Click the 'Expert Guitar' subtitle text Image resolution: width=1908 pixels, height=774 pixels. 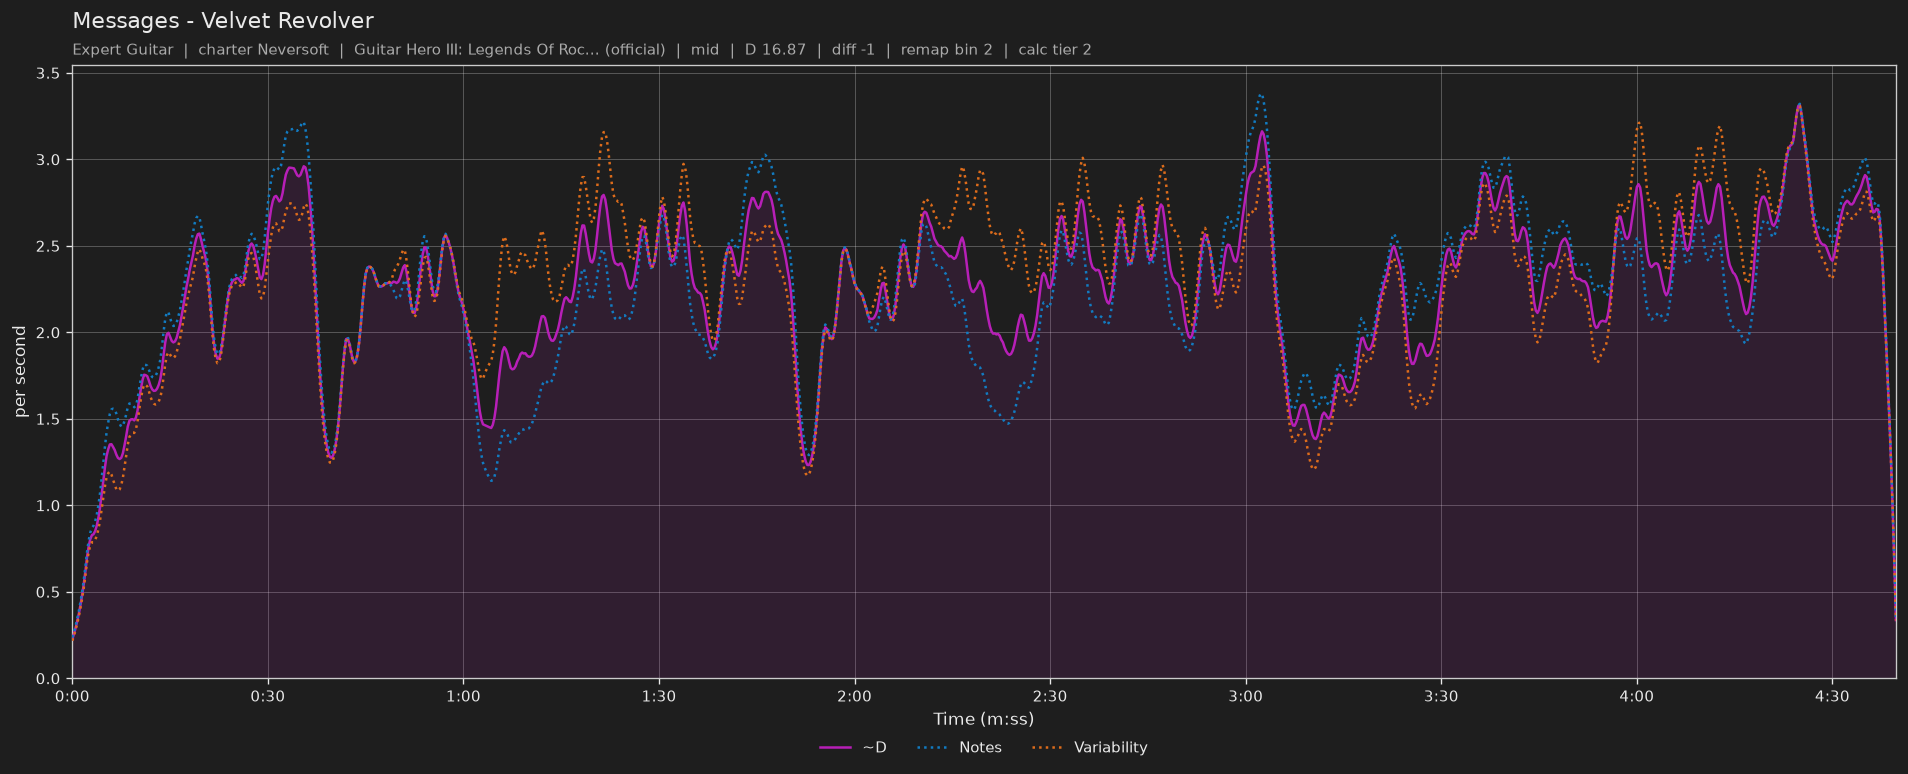[123, 49]
